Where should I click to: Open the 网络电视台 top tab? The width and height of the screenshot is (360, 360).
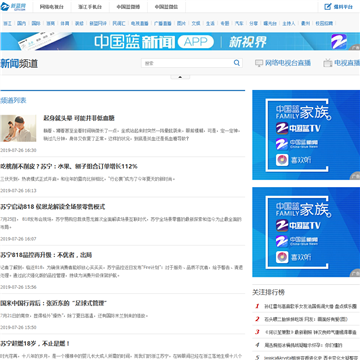point(52,7)
